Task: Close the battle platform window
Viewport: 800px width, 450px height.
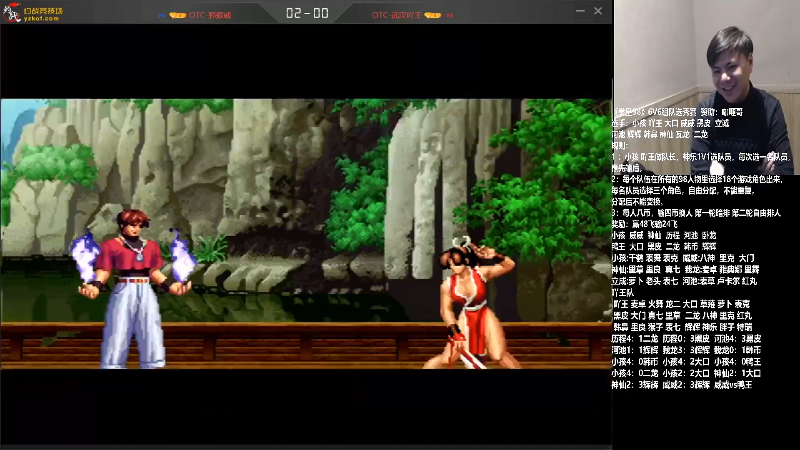Action: [598, 11]
